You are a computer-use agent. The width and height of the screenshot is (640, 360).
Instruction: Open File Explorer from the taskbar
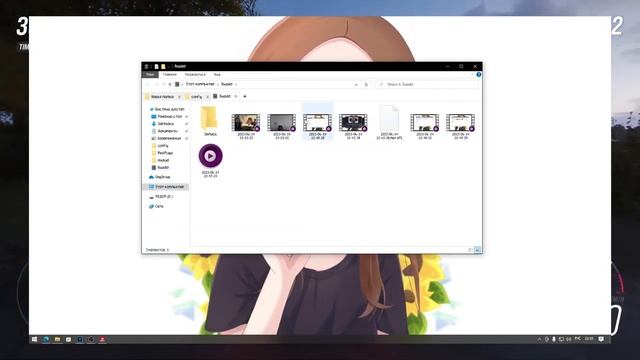tap(57, 340)
